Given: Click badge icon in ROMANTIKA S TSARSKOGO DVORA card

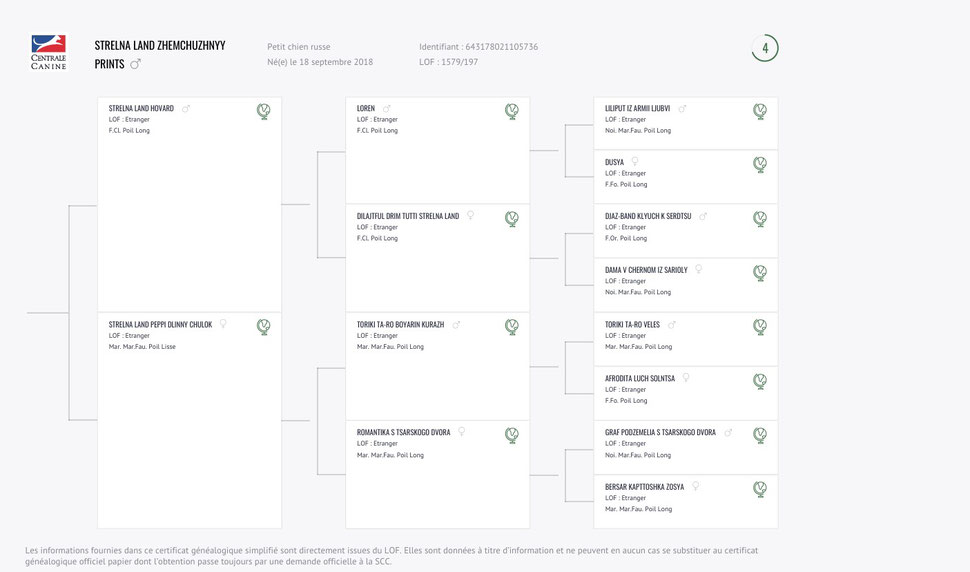Looking at the screenshot, I should pos(512,435).
